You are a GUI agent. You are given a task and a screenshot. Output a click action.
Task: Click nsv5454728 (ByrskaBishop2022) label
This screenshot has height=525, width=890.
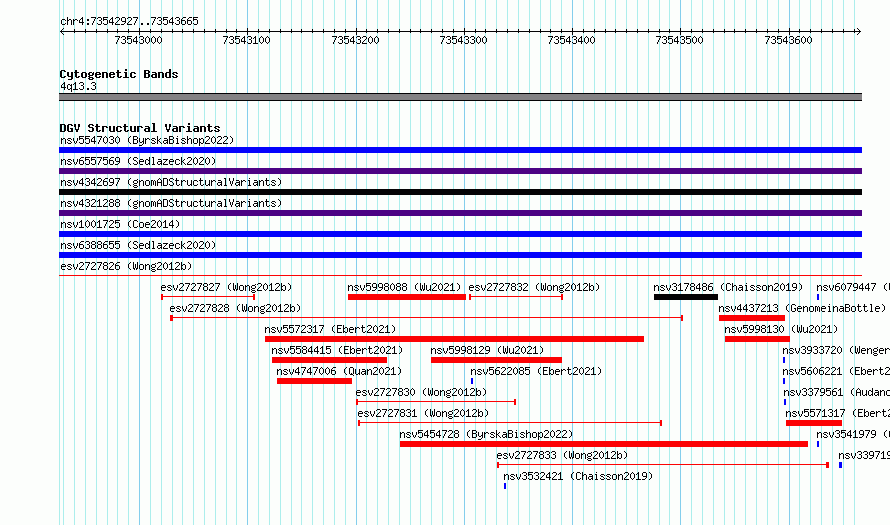[x=486, y=434]
